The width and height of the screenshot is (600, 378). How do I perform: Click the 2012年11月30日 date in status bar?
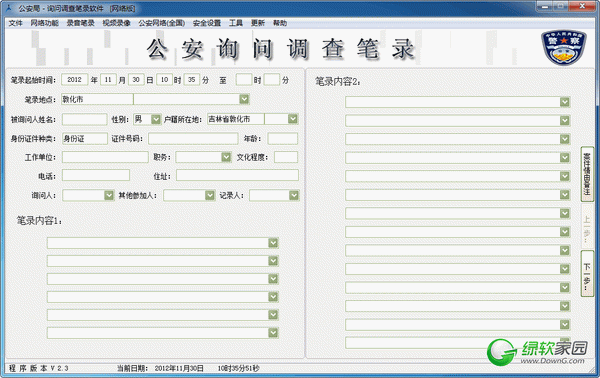click(x=179, y=368)
